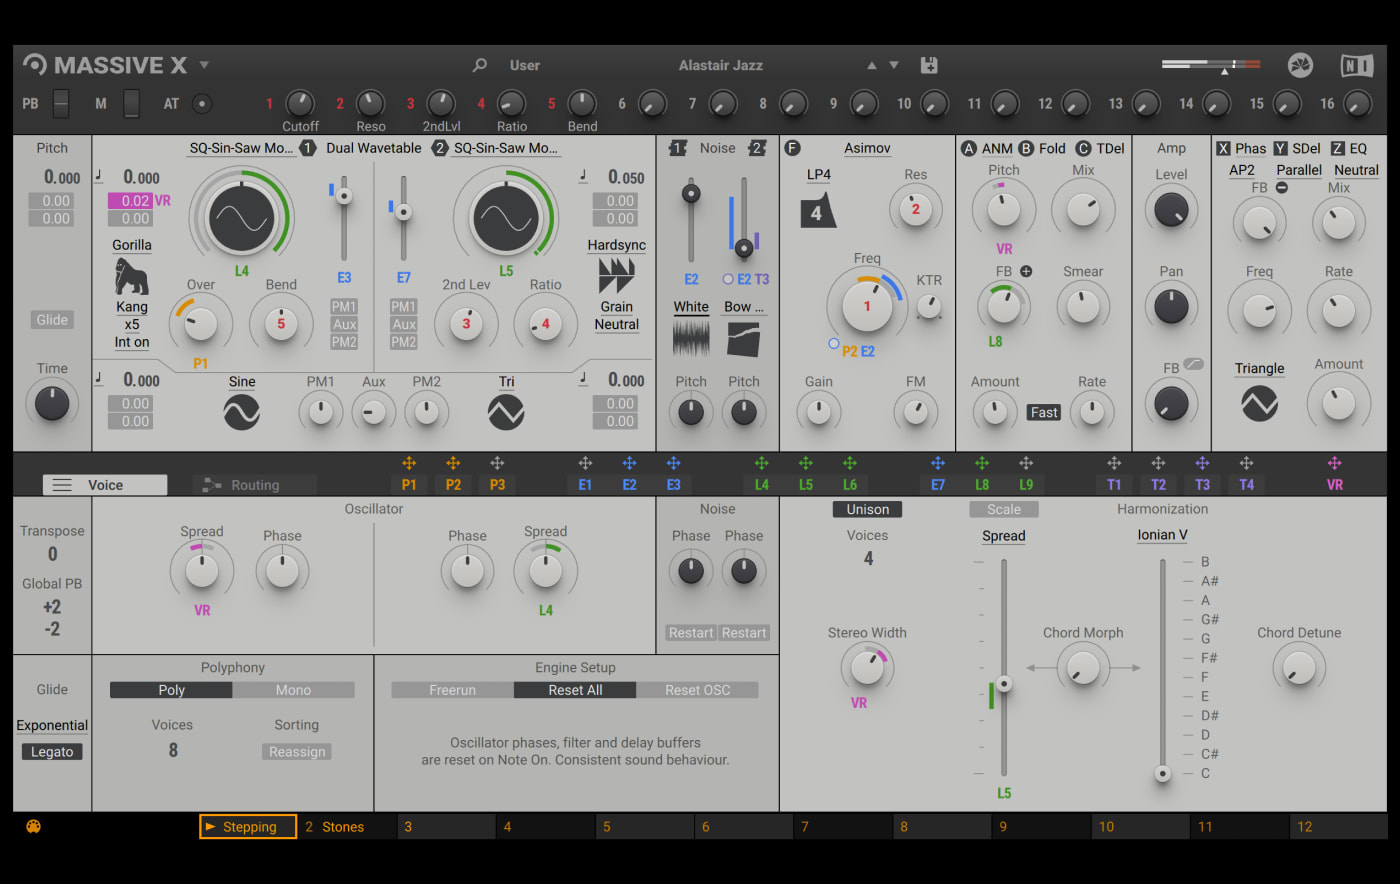The width and height of the screenshot is (1400, 884).
Task: Click the macro 1 Cutoff knob
Action: click(x=300, y=103)
